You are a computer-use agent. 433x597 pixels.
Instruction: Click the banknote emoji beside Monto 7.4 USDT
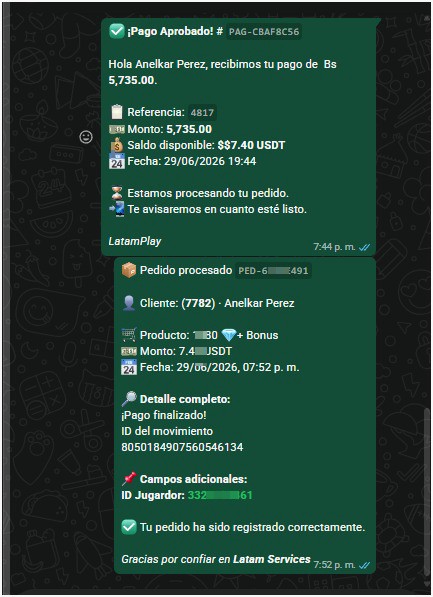(129, 351)
